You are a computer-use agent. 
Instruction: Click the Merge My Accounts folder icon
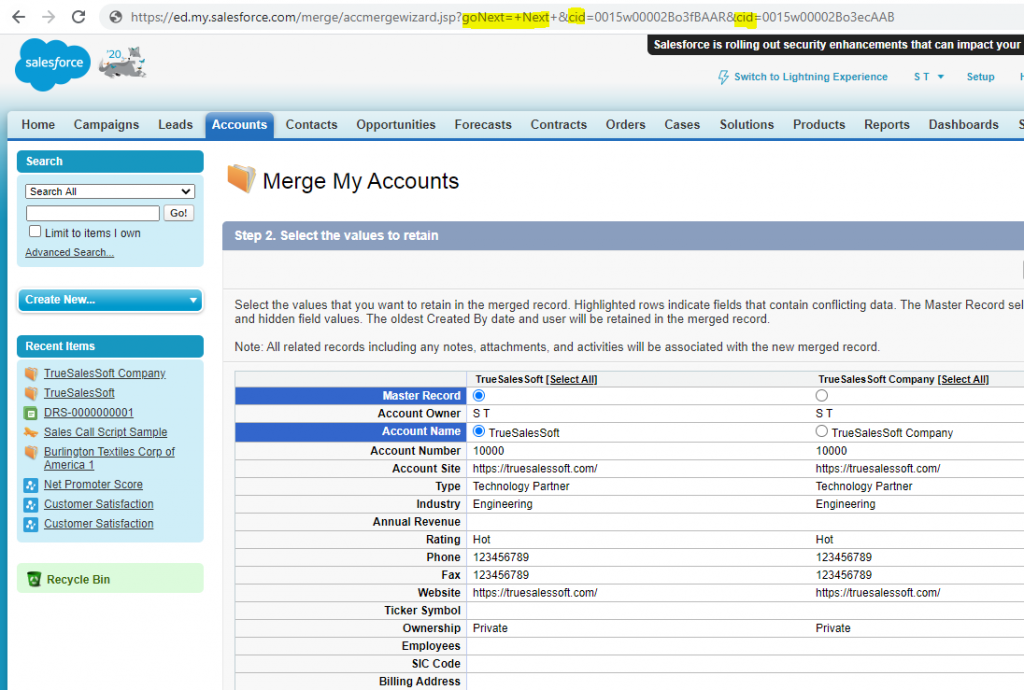tap(241, 178)
